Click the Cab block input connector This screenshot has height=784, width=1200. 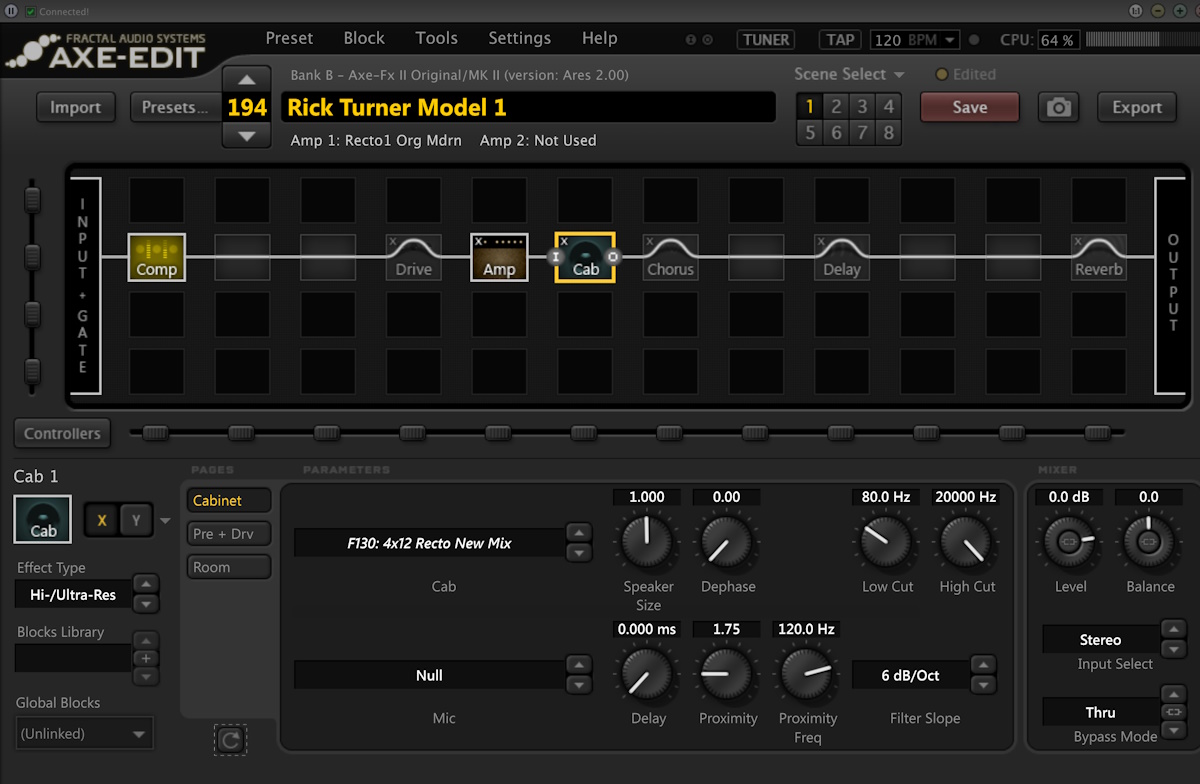pos(556,257)
